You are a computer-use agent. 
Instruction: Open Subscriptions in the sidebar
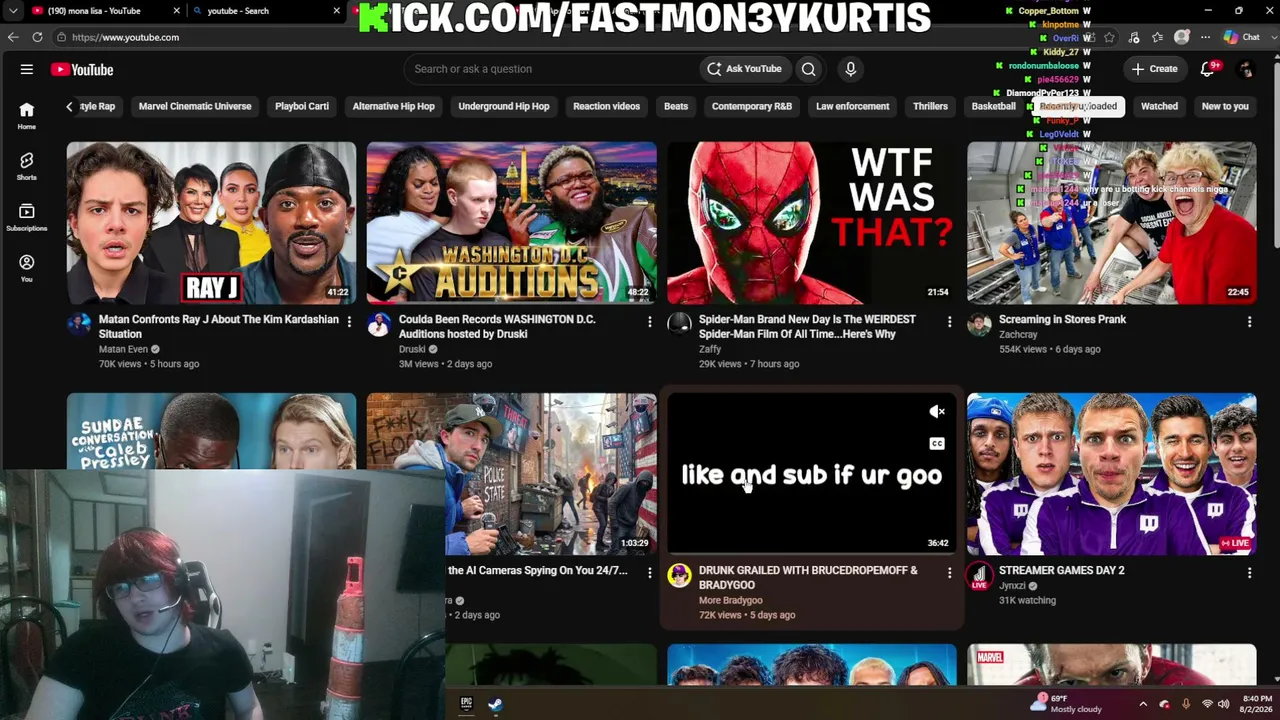[27, 217]
